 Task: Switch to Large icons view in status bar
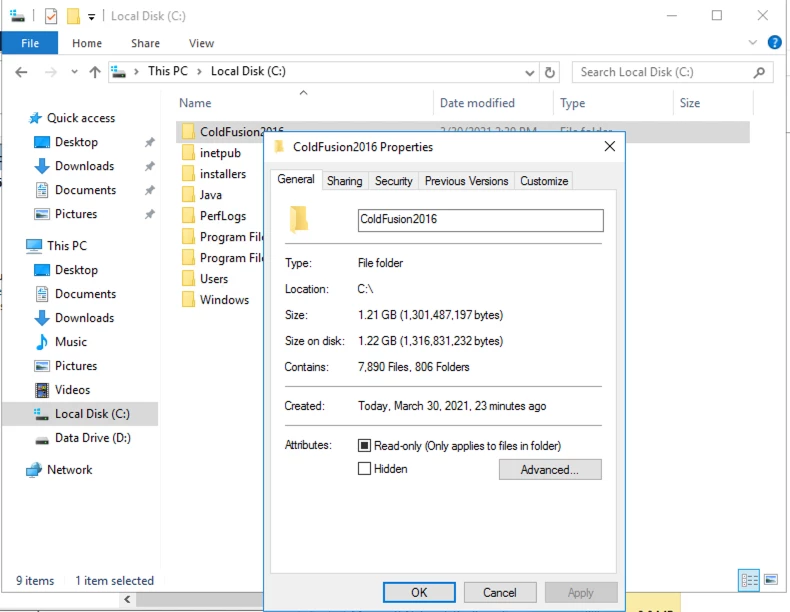pos(771,580)
